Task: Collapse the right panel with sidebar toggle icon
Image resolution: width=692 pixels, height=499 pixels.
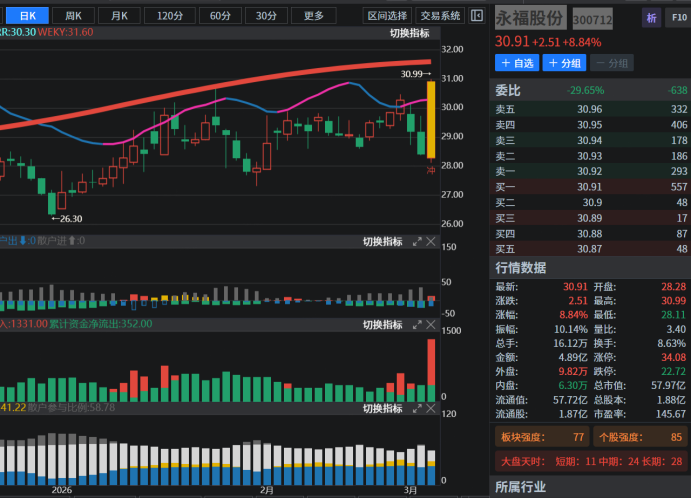Action: click(x=478, y=15)
